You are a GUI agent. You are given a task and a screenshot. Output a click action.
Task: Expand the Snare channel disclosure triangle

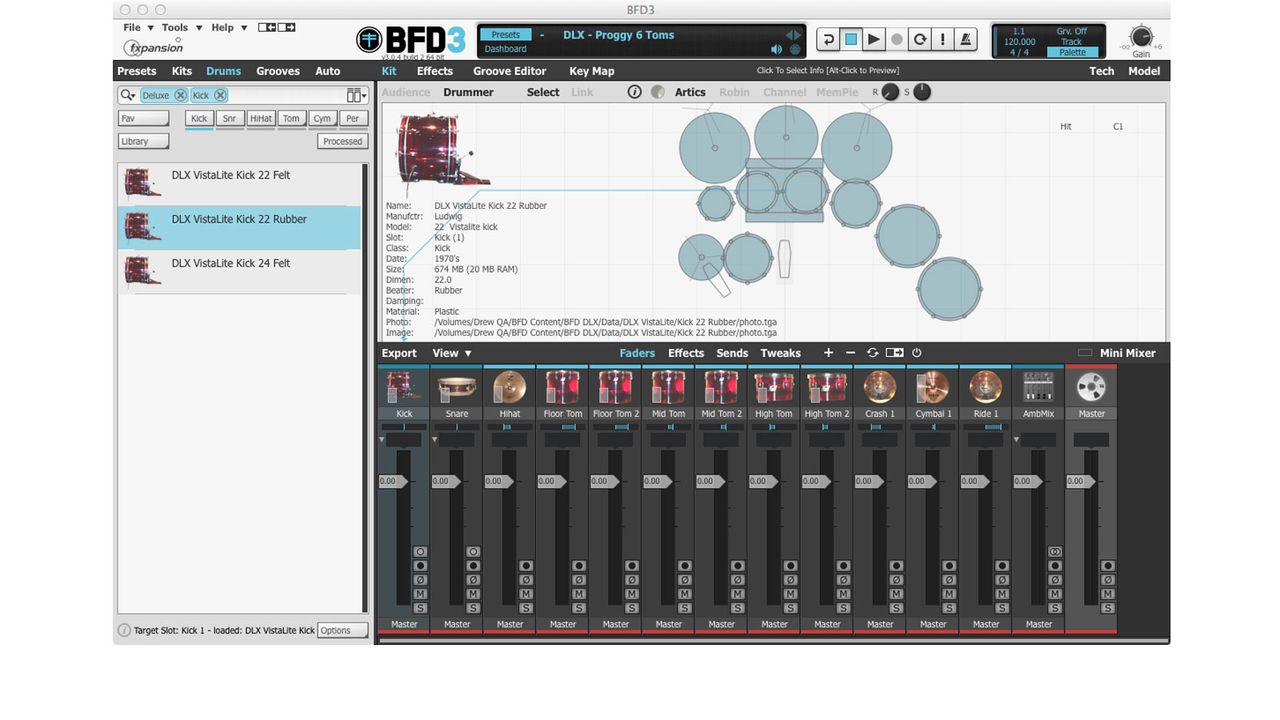(x=434, y=440)
